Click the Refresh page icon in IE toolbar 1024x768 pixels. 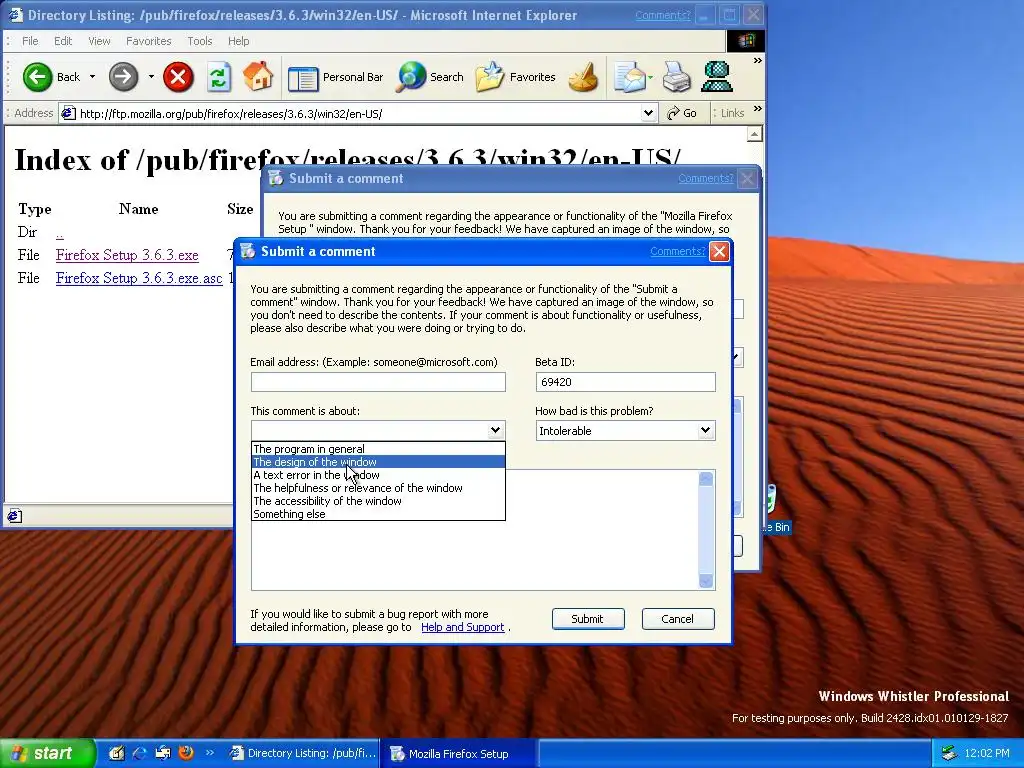219,77
